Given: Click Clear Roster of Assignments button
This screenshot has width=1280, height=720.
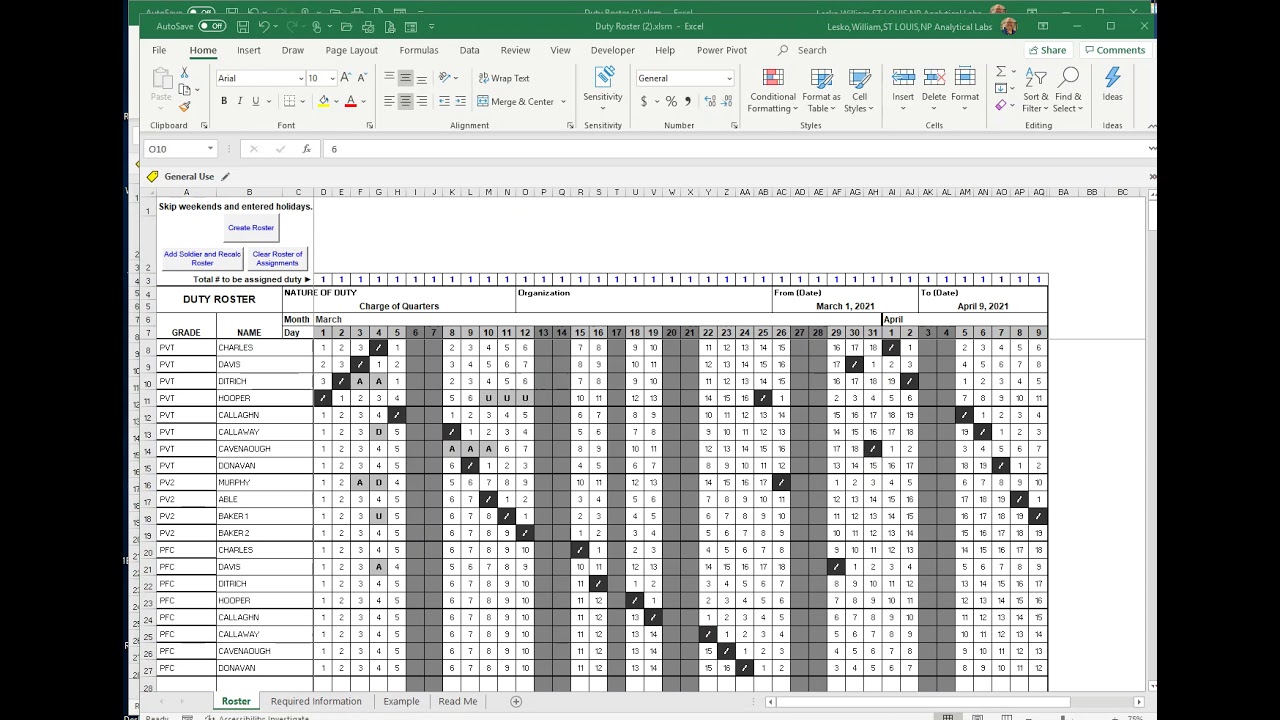Looking at the screenshot, I should click(277, 259).
